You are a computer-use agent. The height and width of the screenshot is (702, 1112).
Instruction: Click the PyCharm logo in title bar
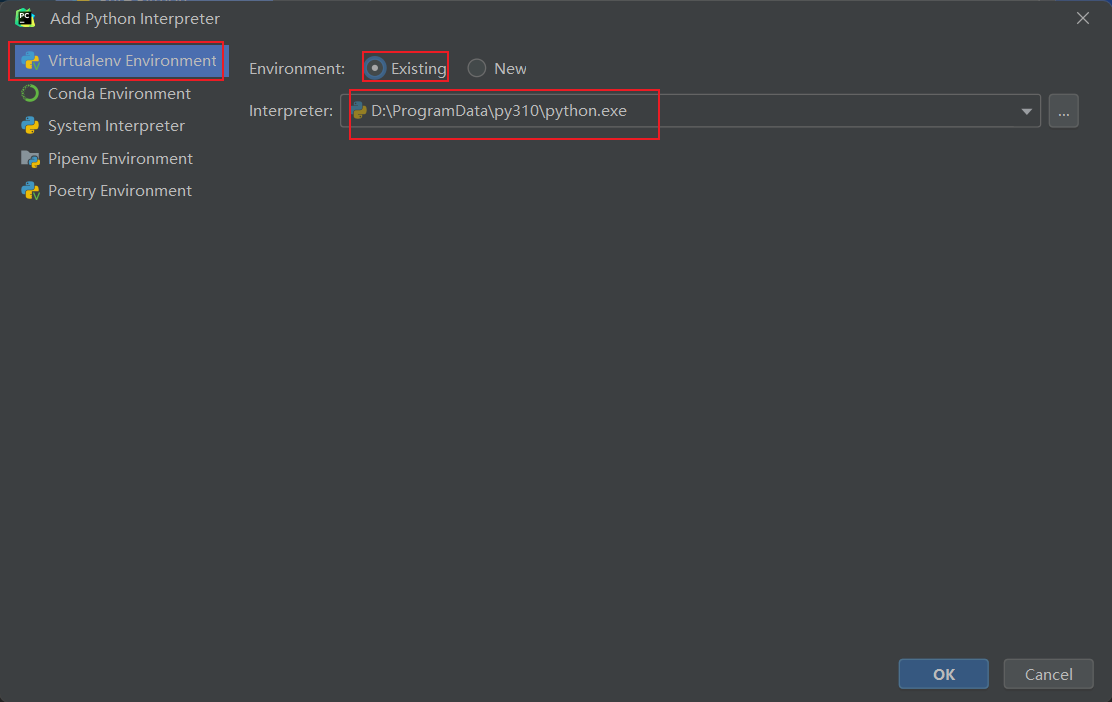pos(25,18)
